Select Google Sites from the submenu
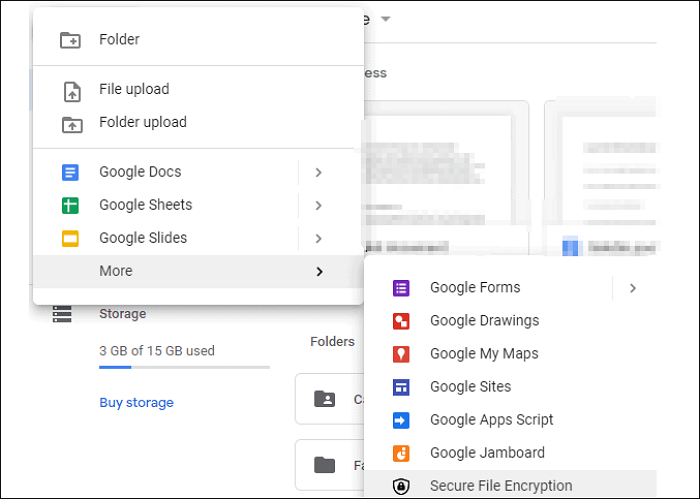This screenshot has height=499, width=700. [x=511, y=387]
